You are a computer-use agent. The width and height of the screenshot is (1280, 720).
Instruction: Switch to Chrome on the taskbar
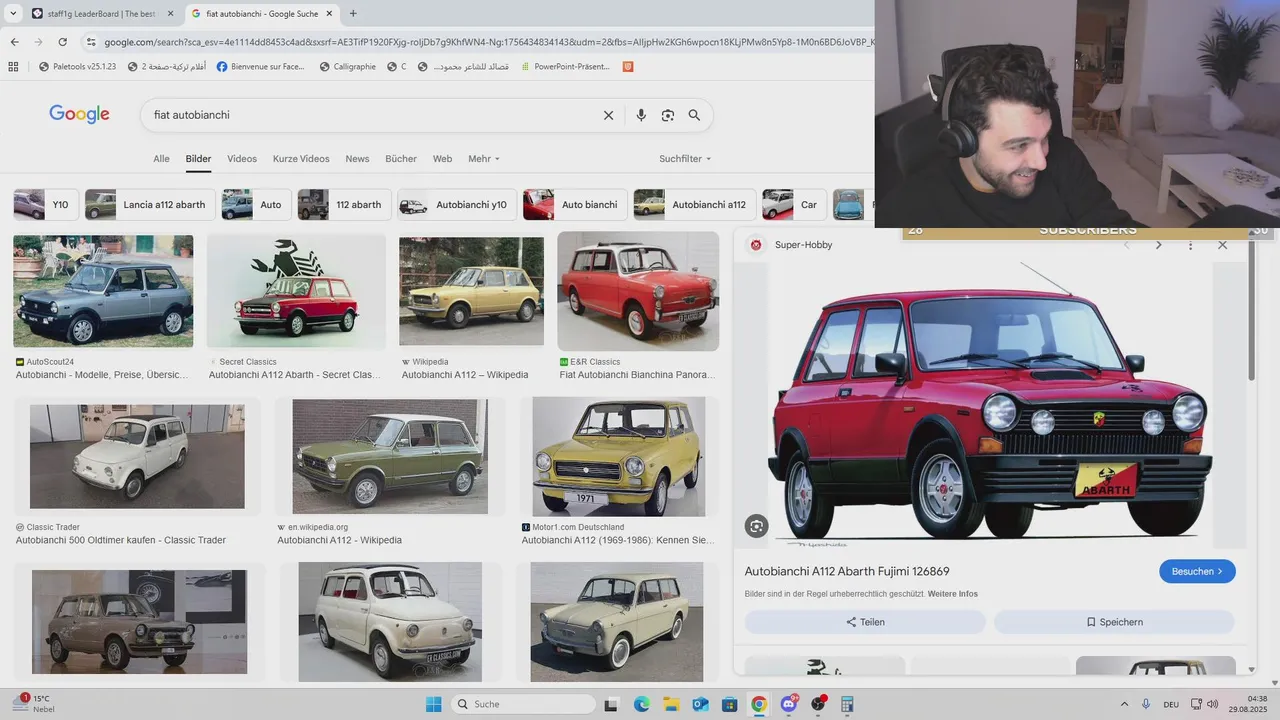[x=759, y=704]
